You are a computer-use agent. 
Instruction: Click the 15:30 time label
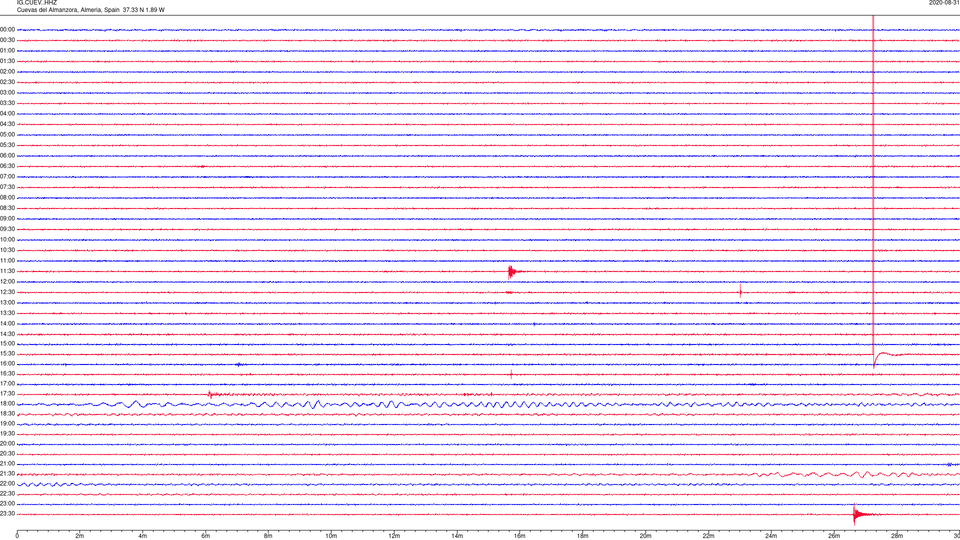7,353
